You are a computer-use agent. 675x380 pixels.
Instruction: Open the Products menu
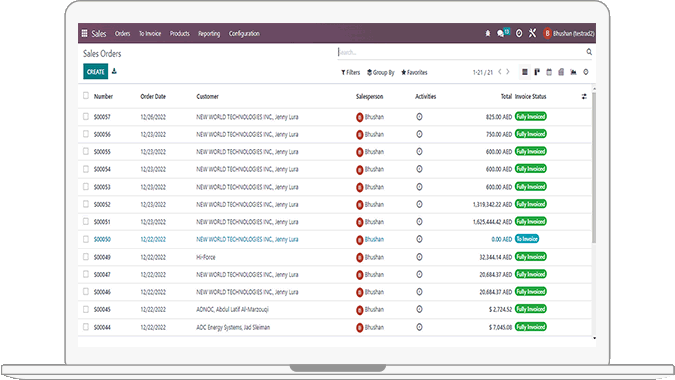pos(180,33)
